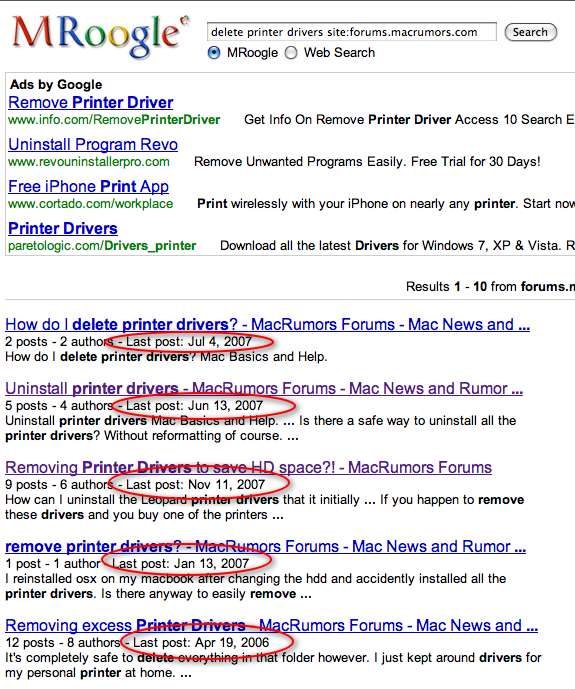Screen dimensions: 575x689
Task: Open www.info.com/RemovePrinterDriver URL
Action: click(x=114, y=120)
